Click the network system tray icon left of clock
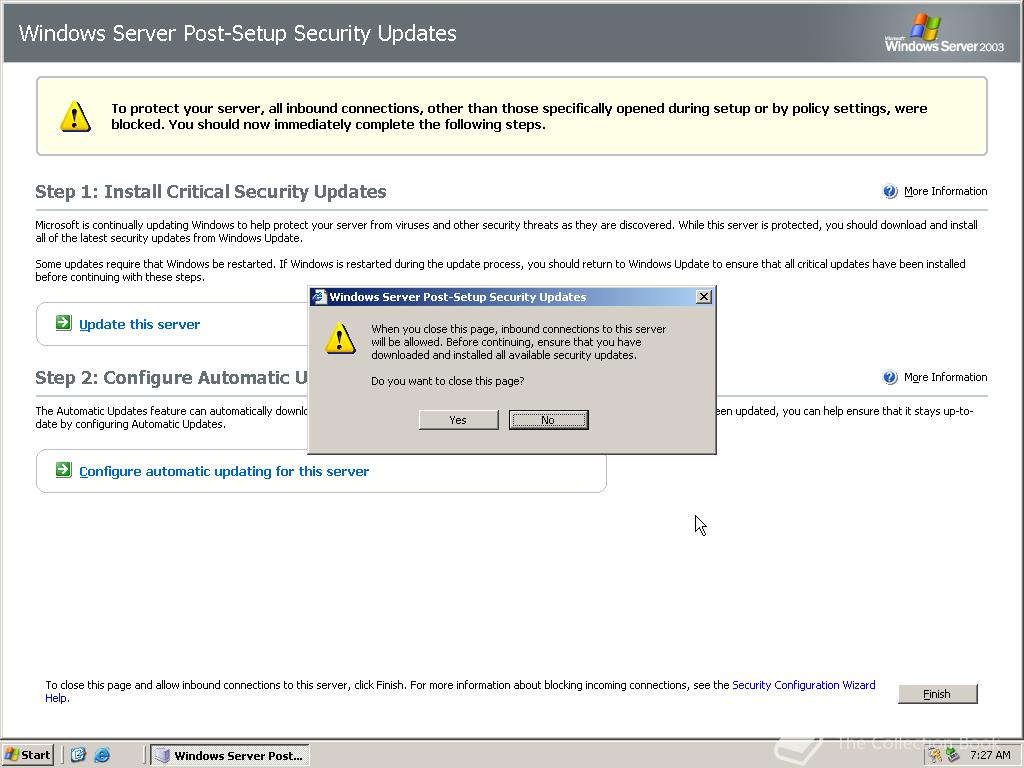This screenshot has width=1024, height=768. pyautogui.click(x=952, y=756)
